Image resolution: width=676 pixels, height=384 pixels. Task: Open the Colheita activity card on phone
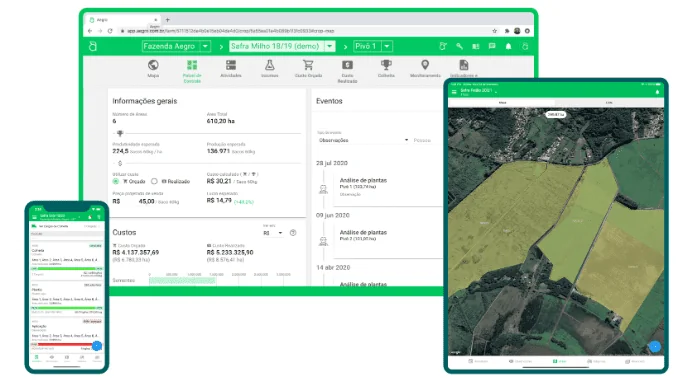point(66,260)
